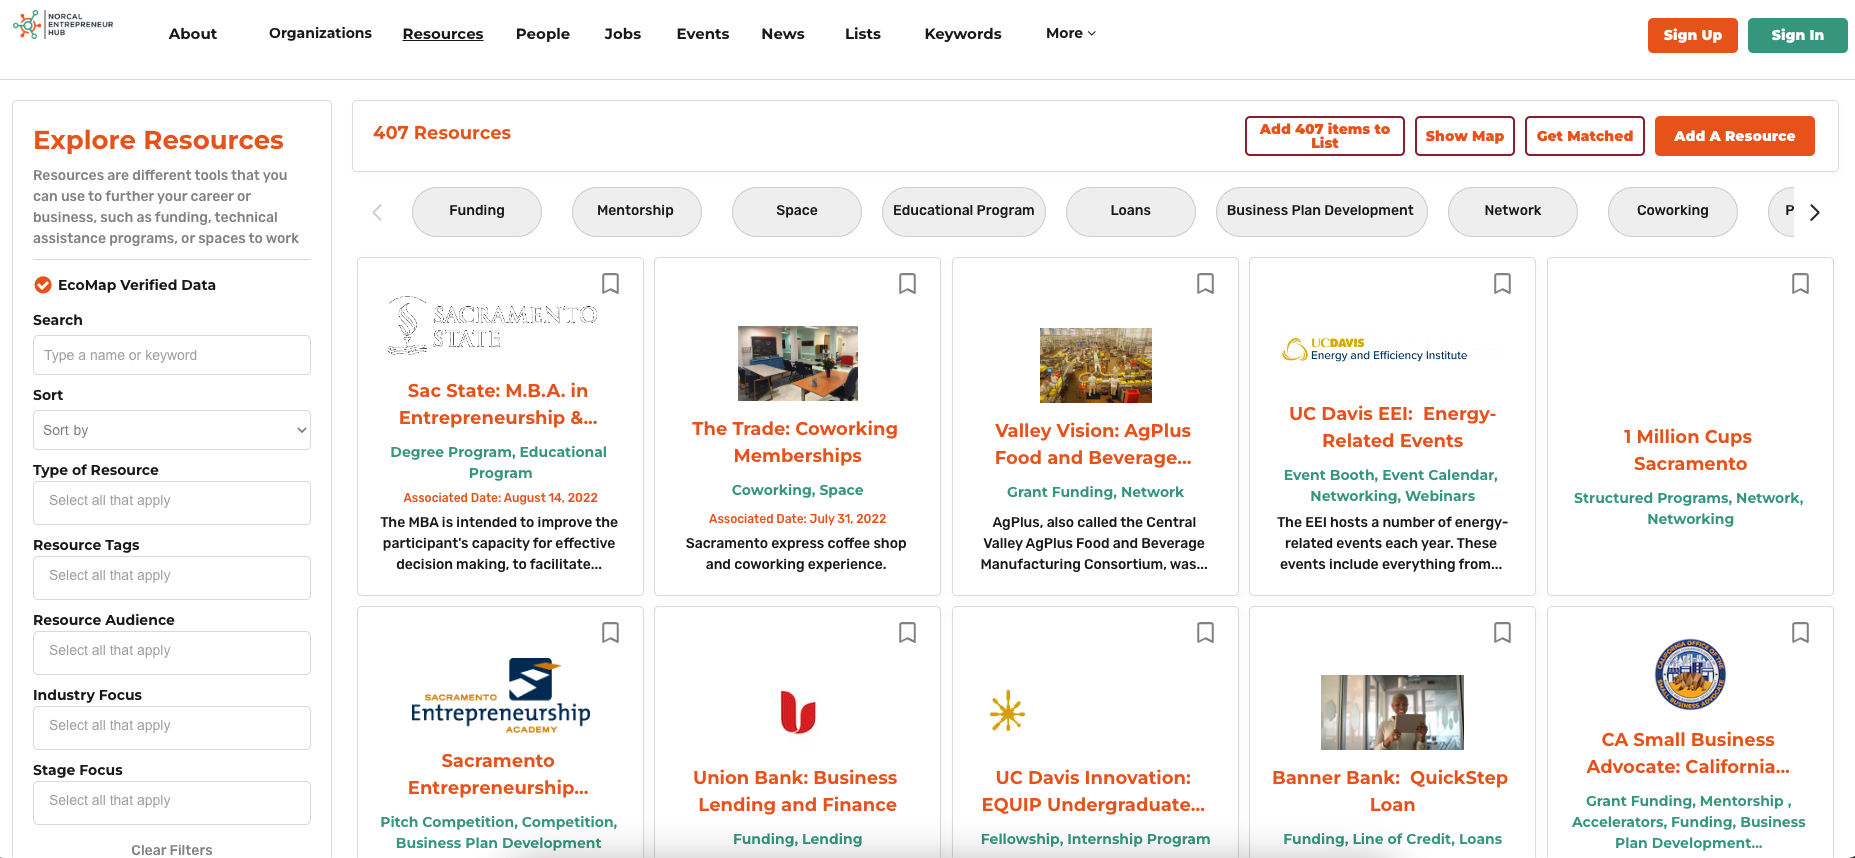Toggle EcoMap Verified Data checkmark
1855x858 pixels.
pos(43,285)
